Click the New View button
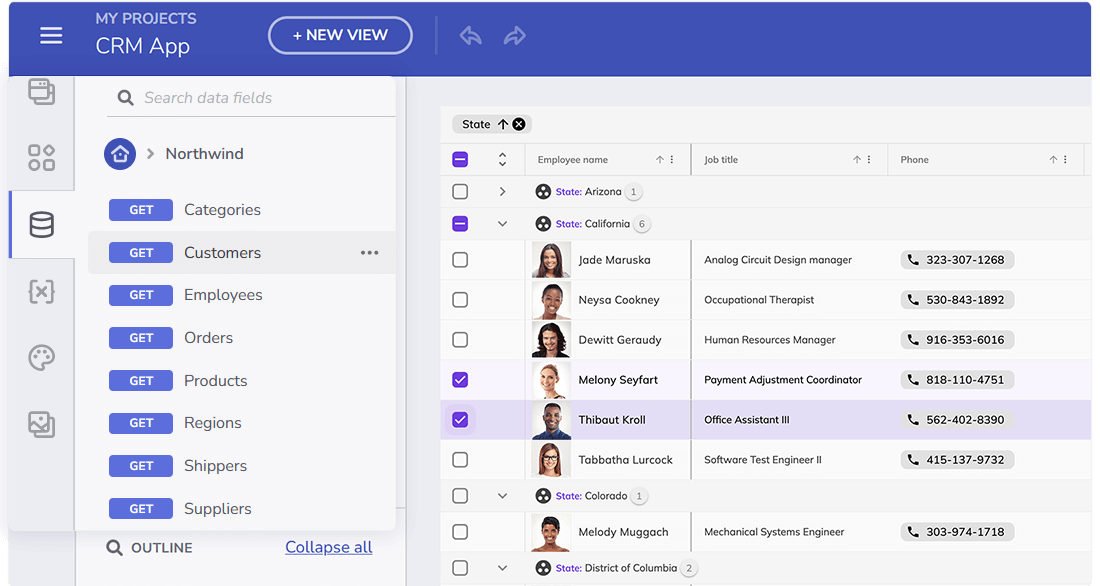The width and height of the screenshot is (1100, 586). 340,35
